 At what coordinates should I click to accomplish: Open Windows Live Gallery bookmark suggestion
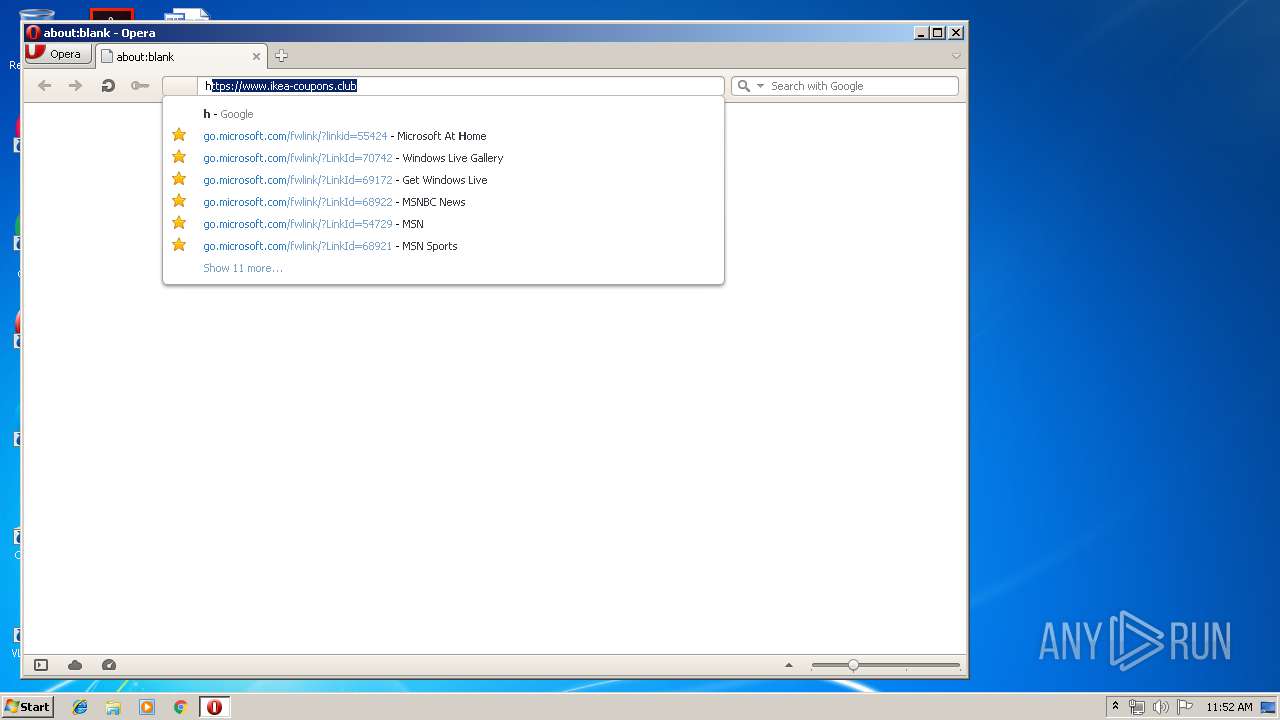pos(443,158)
